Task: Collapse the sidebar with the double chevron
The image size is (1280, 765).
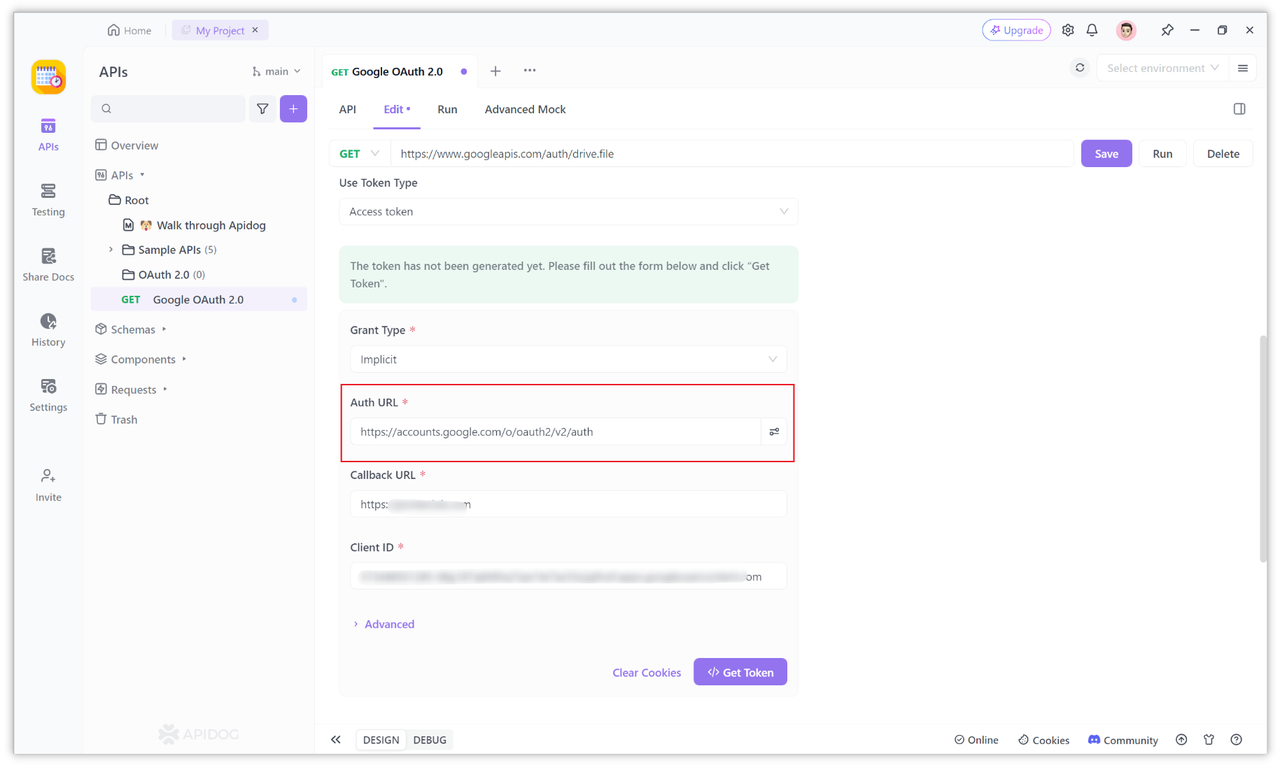Action: [336, 740]
